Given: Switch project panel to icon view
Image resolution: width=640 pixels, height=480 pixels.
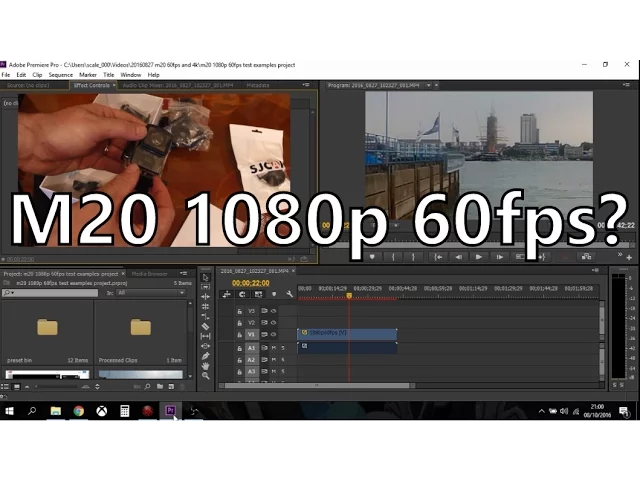Looking at the screenshot, I should point(17,387).
